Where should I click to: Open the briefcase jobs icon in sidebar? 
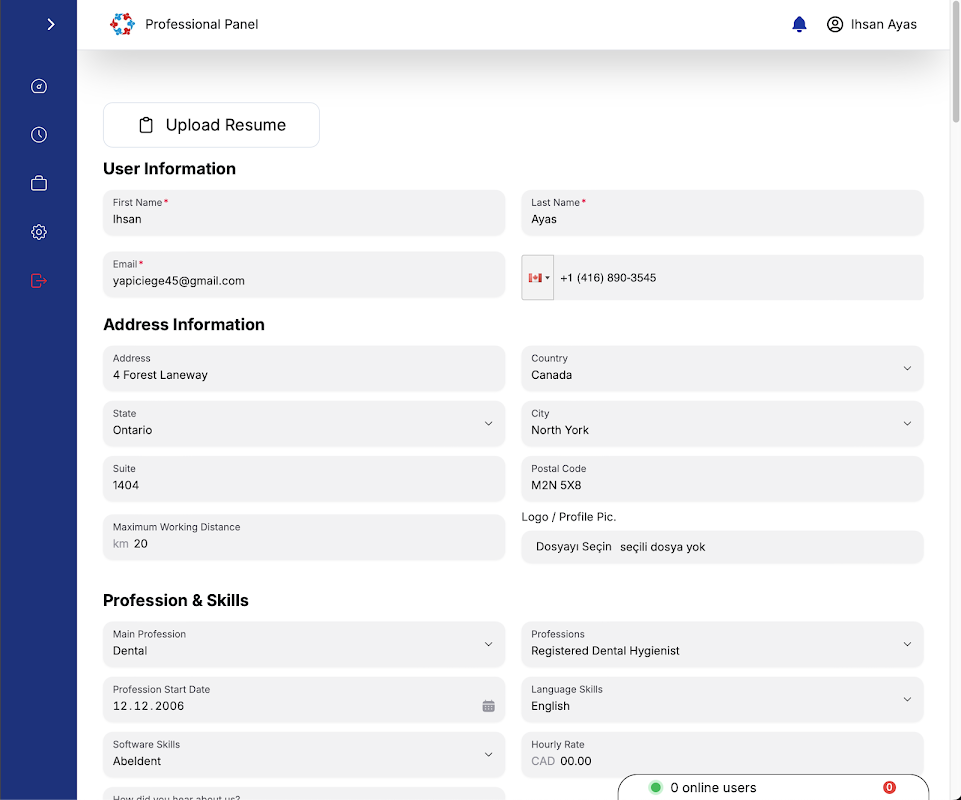pyautogui.click(x=39, y=183)
